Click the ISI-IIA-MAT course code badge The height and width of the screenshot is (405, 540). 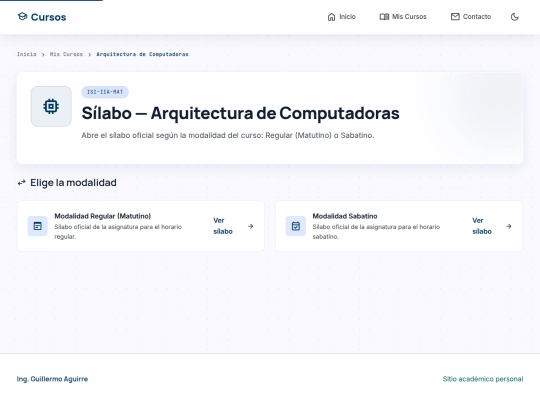(105, 92)
